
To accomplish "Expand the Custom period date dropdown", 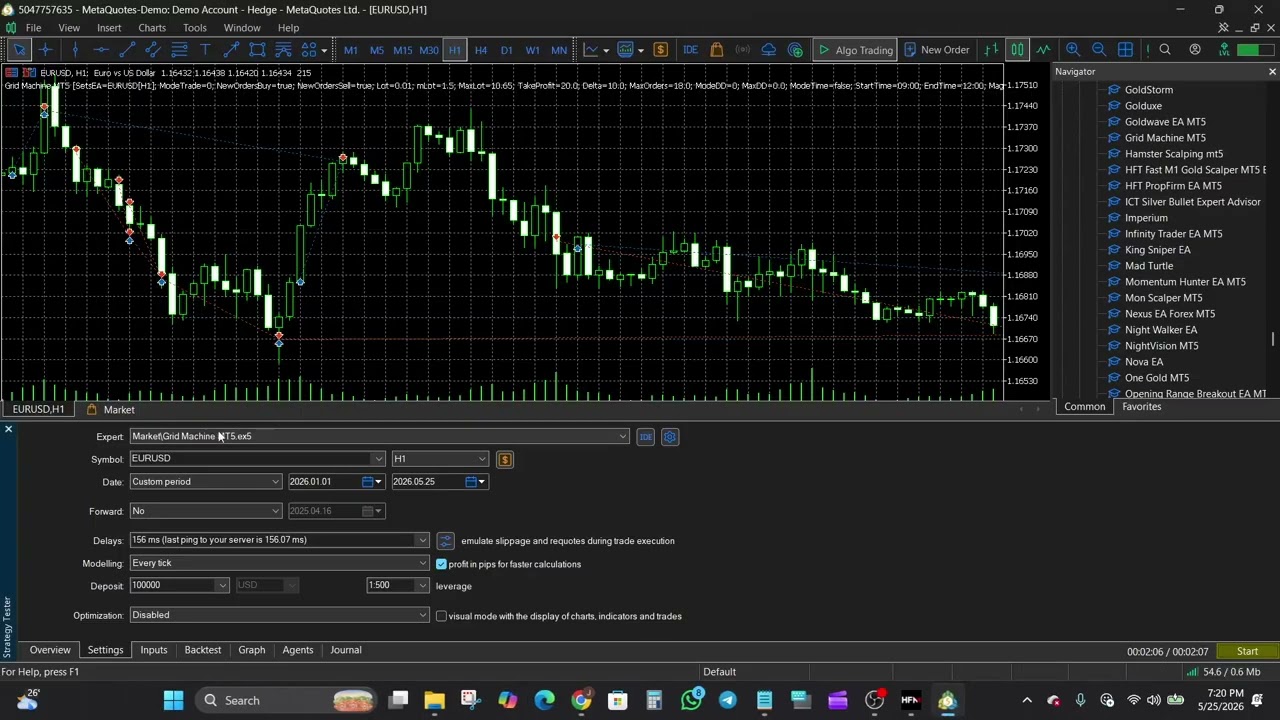I will (275, 482).
